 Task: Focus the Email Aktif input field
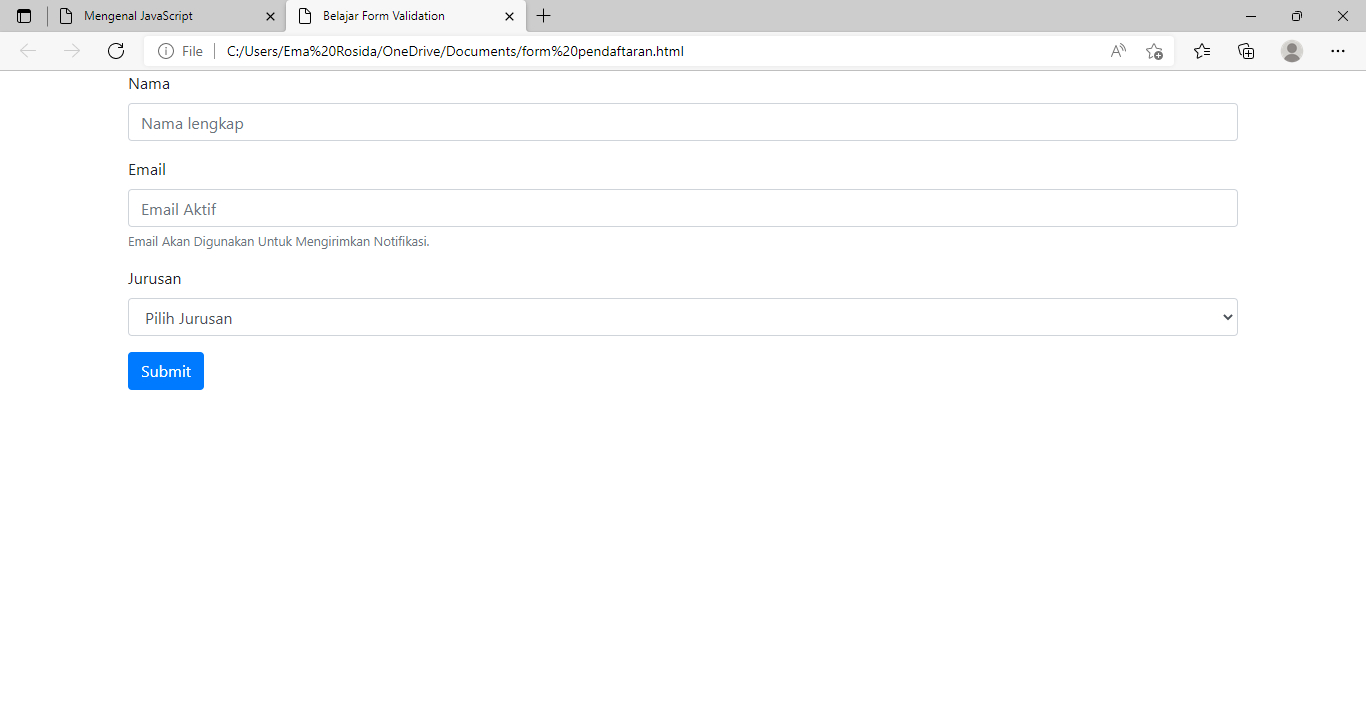[x=683, y=208]
